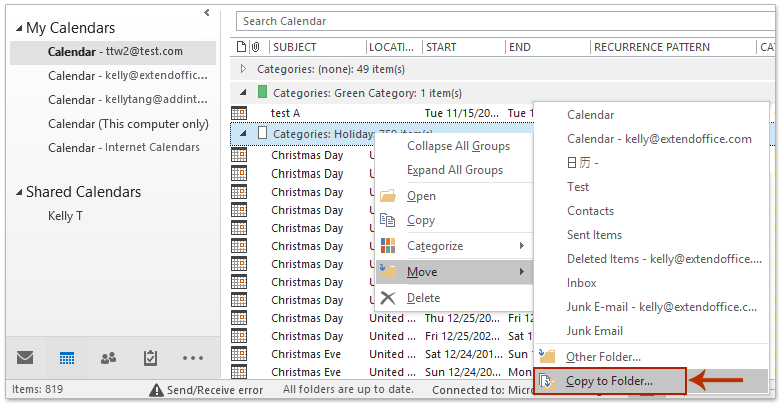Open Tasks view in navigation bar

tap(150, 357)
